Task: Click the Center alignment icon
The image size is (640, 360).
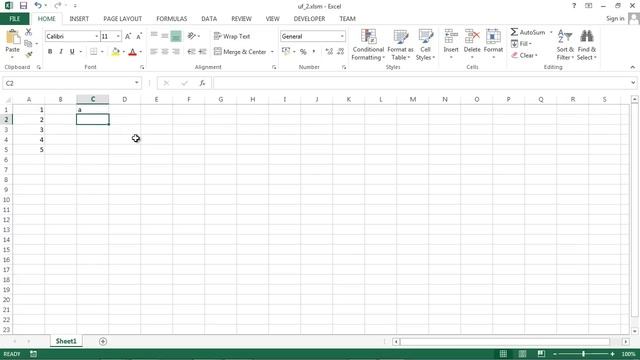Action: pos(165,51)
